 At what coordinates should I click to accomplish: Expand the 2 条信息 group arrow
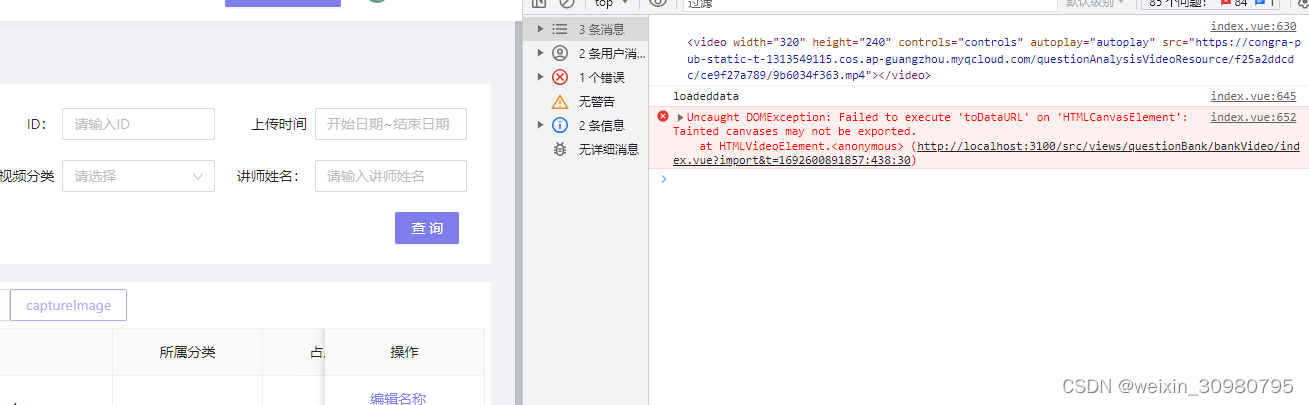tap(541, 125)
